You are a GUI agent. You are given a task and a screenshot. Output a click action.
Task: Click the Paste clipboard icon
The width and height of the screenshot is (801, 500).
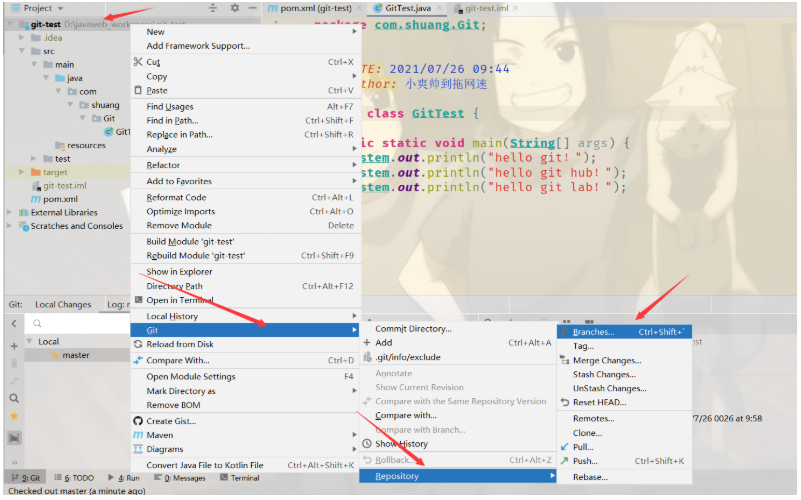point(138,90)
